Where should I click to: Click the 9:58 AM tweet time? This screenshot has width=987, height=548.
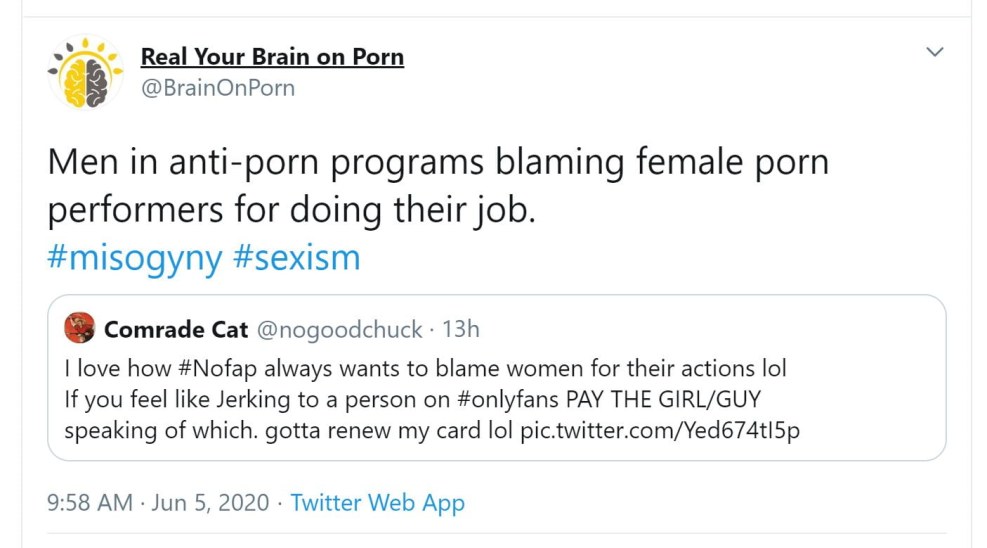pos(90,503)
